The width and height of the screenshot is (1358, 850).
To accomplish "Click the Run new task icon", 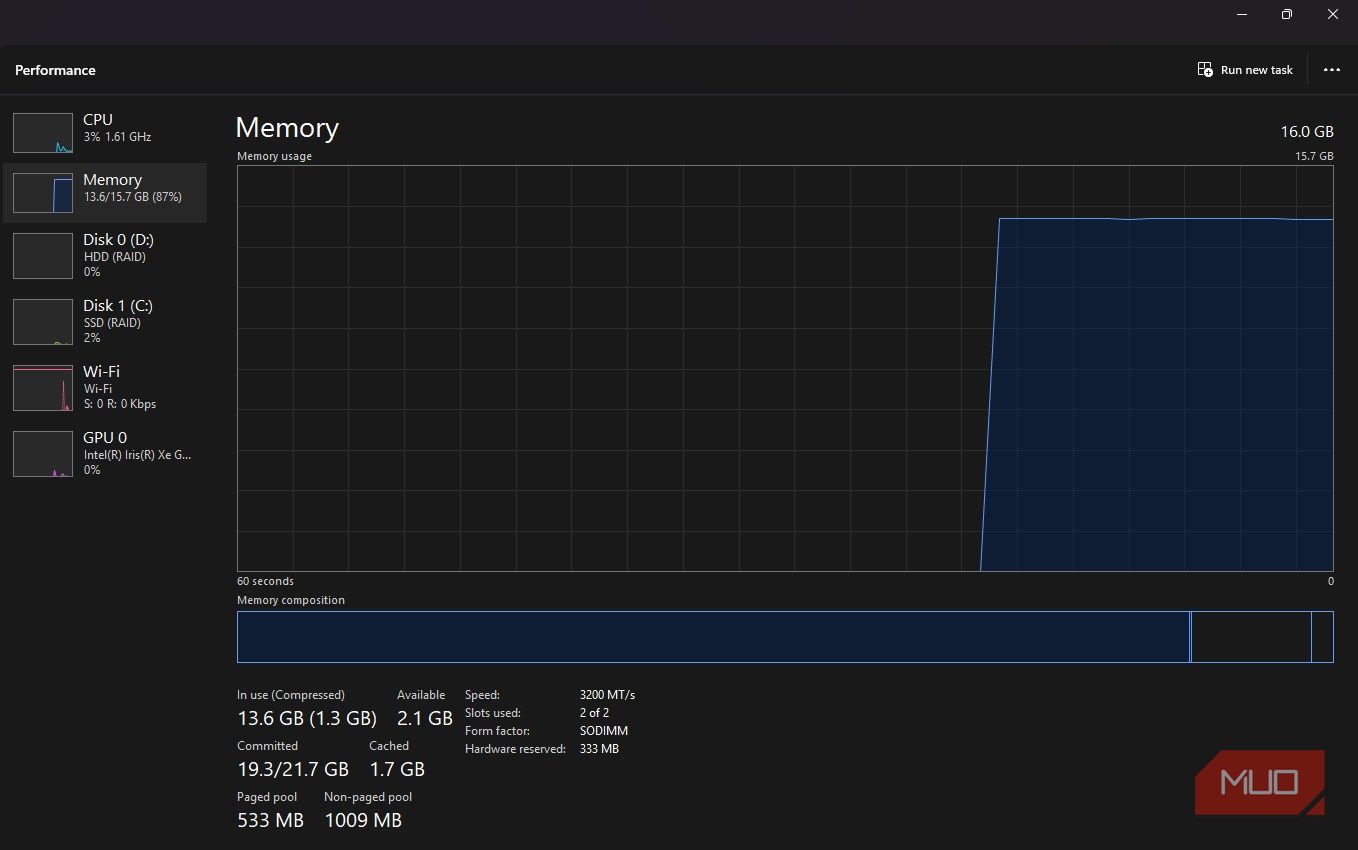I will (x=1205, y=70).
